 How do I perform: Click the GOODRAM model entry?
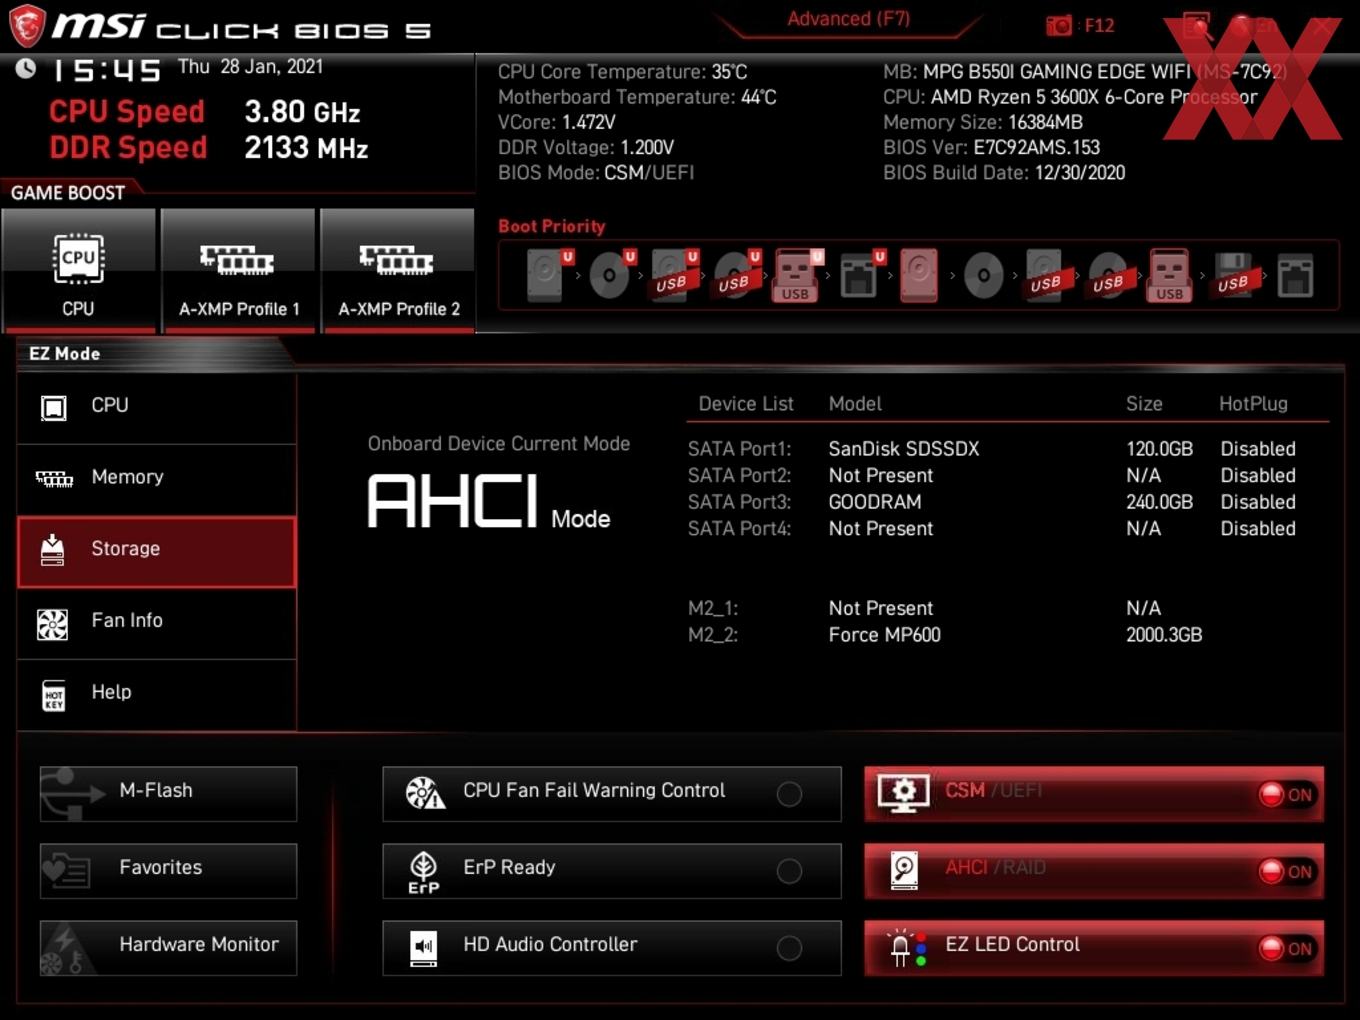[x=875, y=502]
